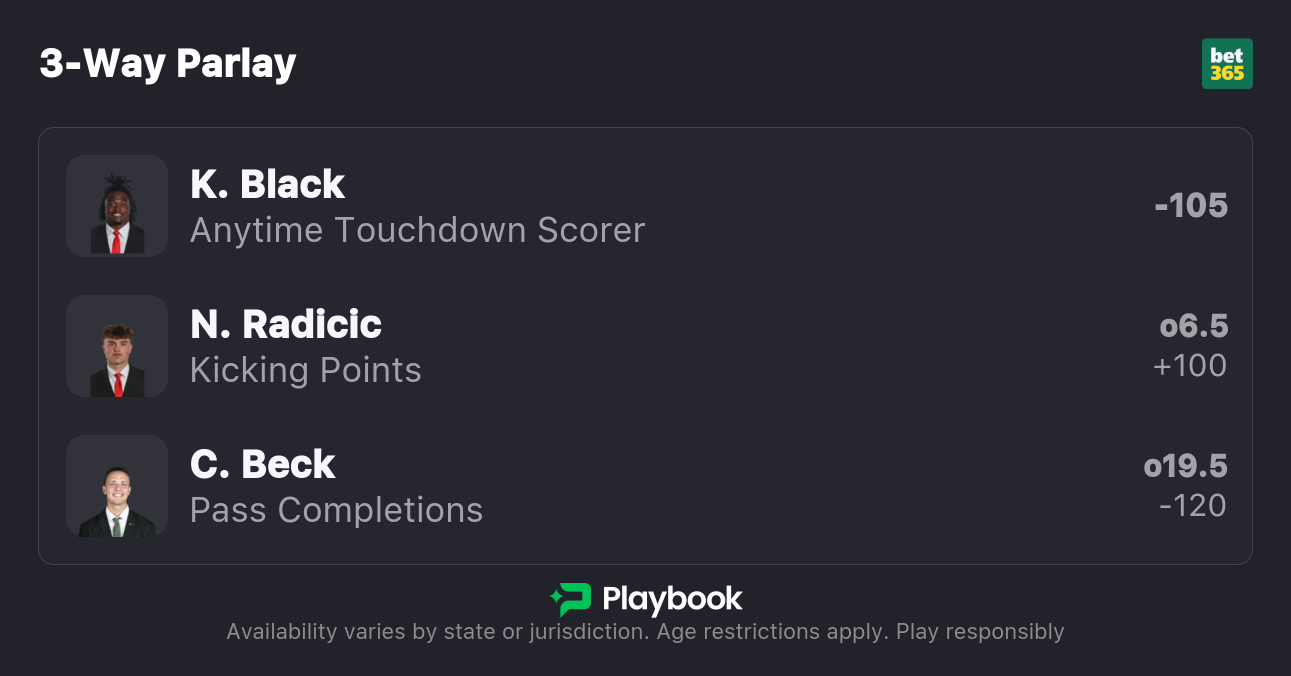This screenshot has height=676, width=1291.
Task: Click the o19.5 pass completions line
Action: 1185,467
